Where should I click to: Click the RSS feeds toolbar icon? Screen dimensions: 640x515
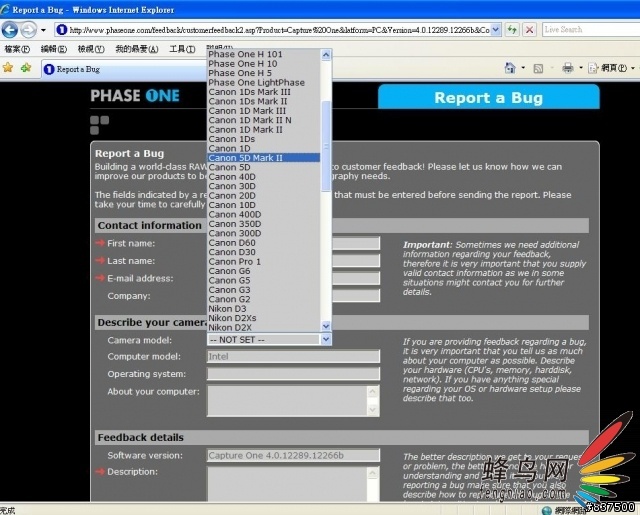click(x=538, y=68)
